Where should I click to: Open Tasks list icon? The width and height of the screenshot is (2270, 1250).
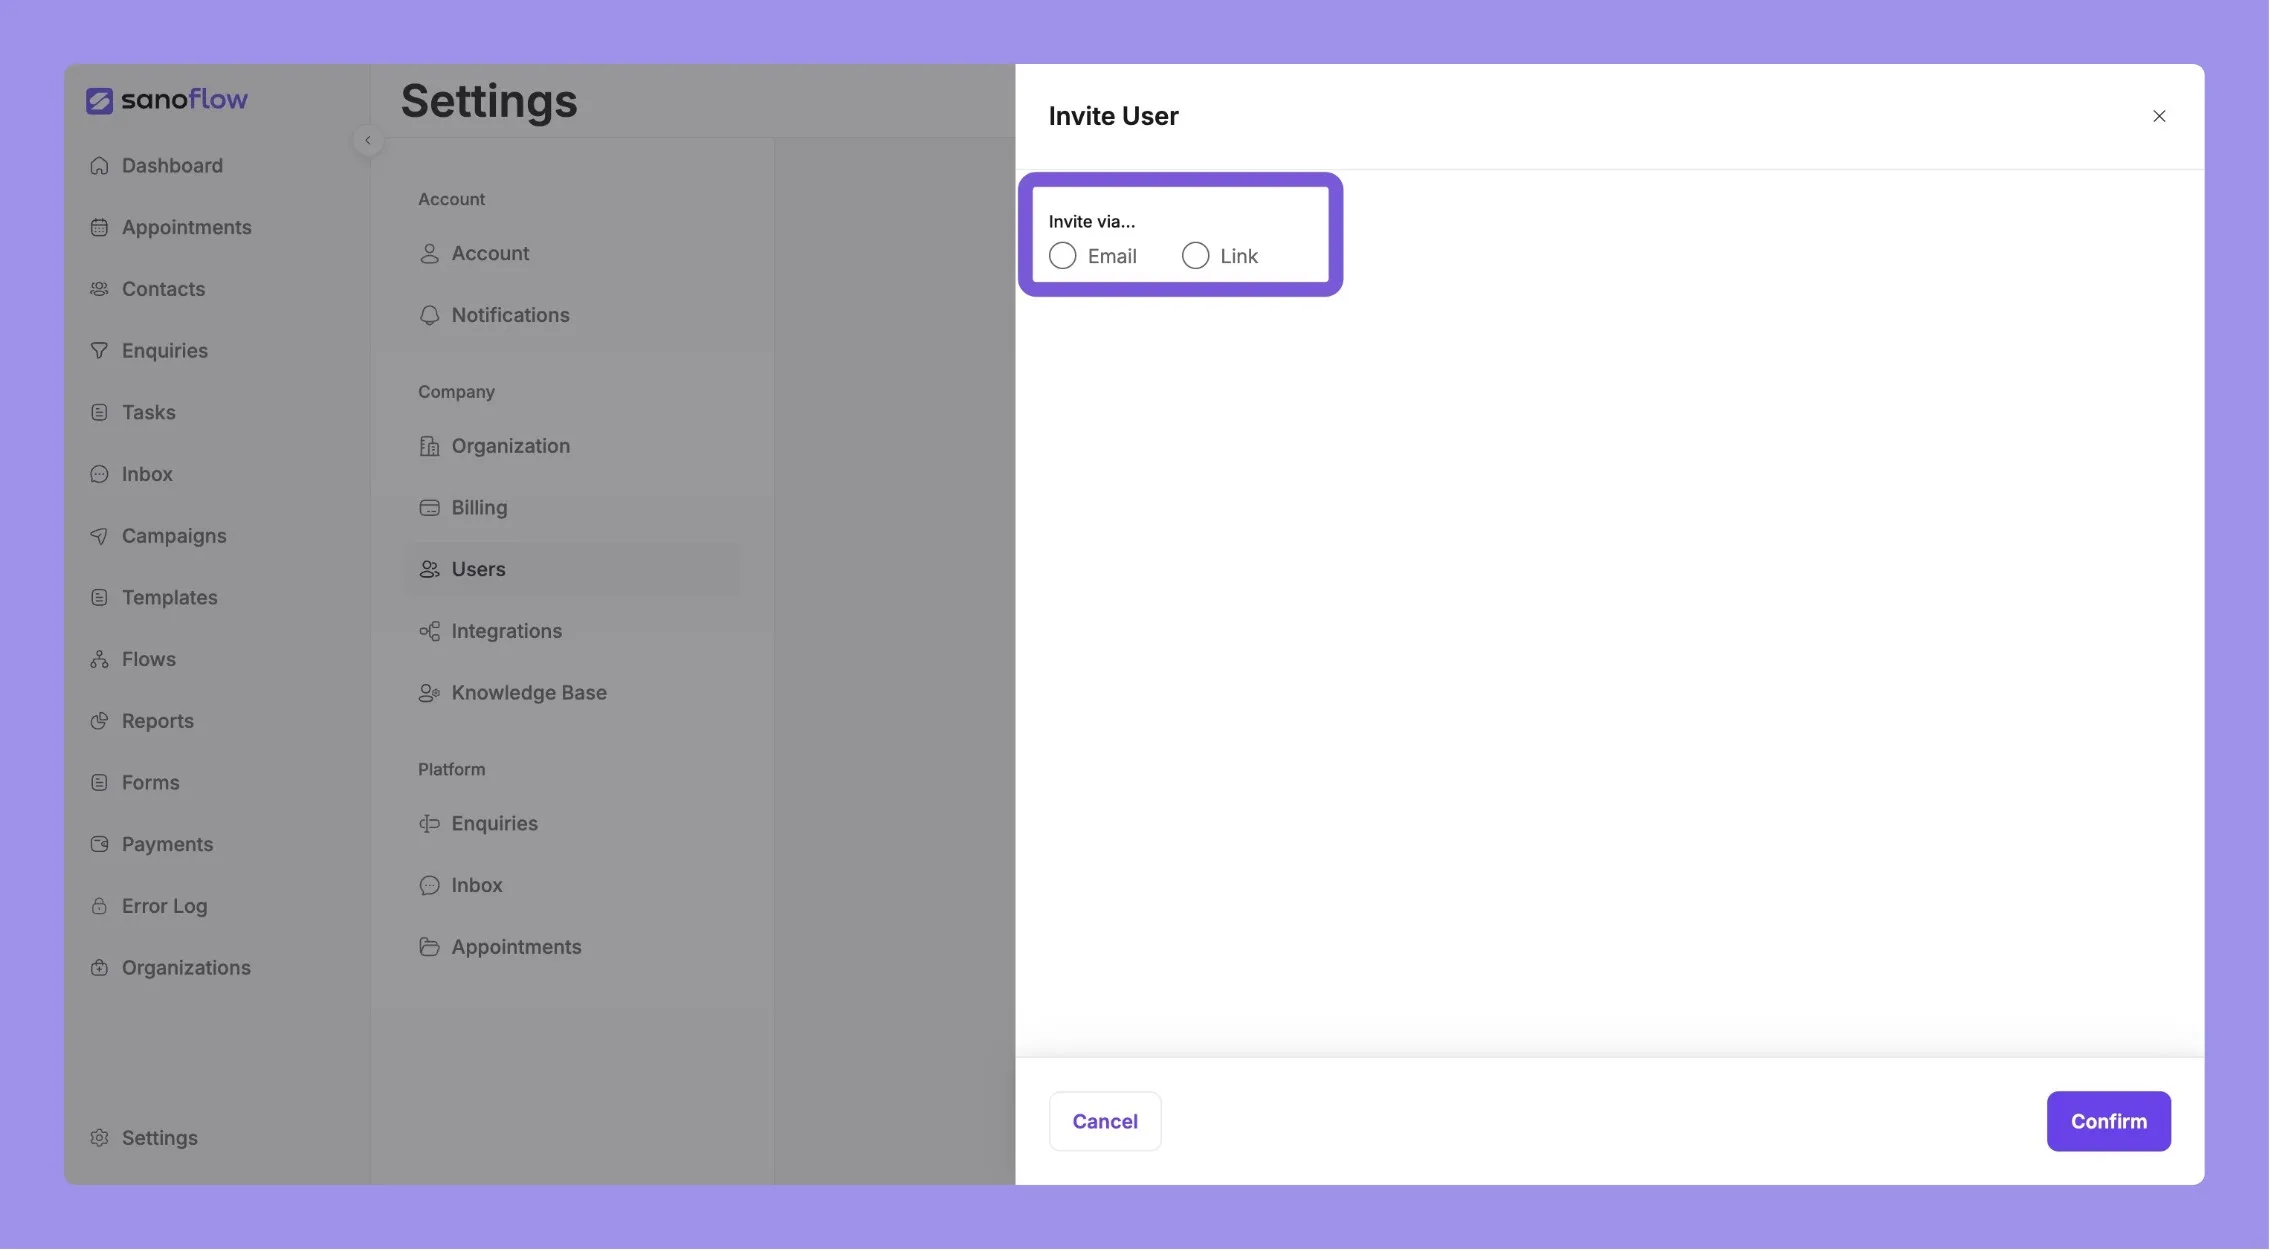[x=99, y=413]
